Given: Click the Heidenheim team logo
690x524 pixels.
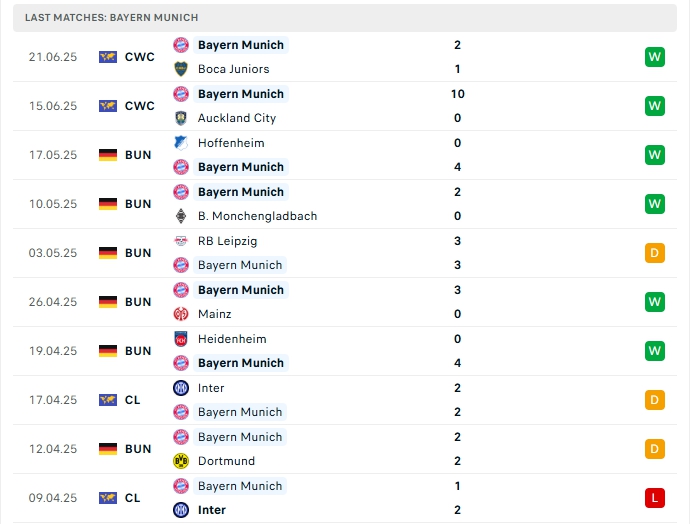Looking at the screenshot, I should [181, 339].
